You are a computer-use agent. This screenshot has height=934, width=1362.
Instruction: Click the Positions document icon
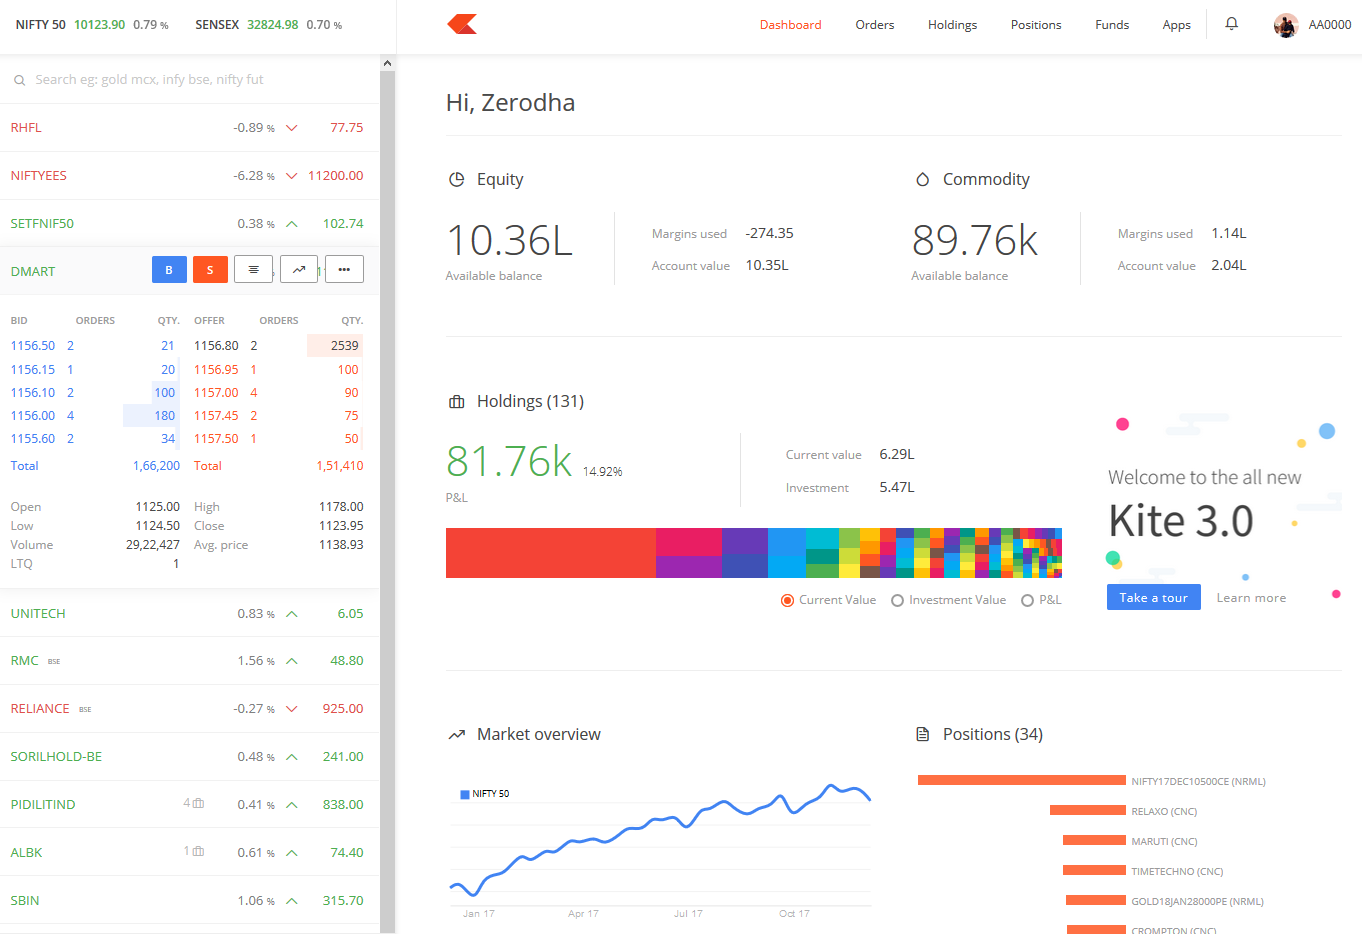923,735
